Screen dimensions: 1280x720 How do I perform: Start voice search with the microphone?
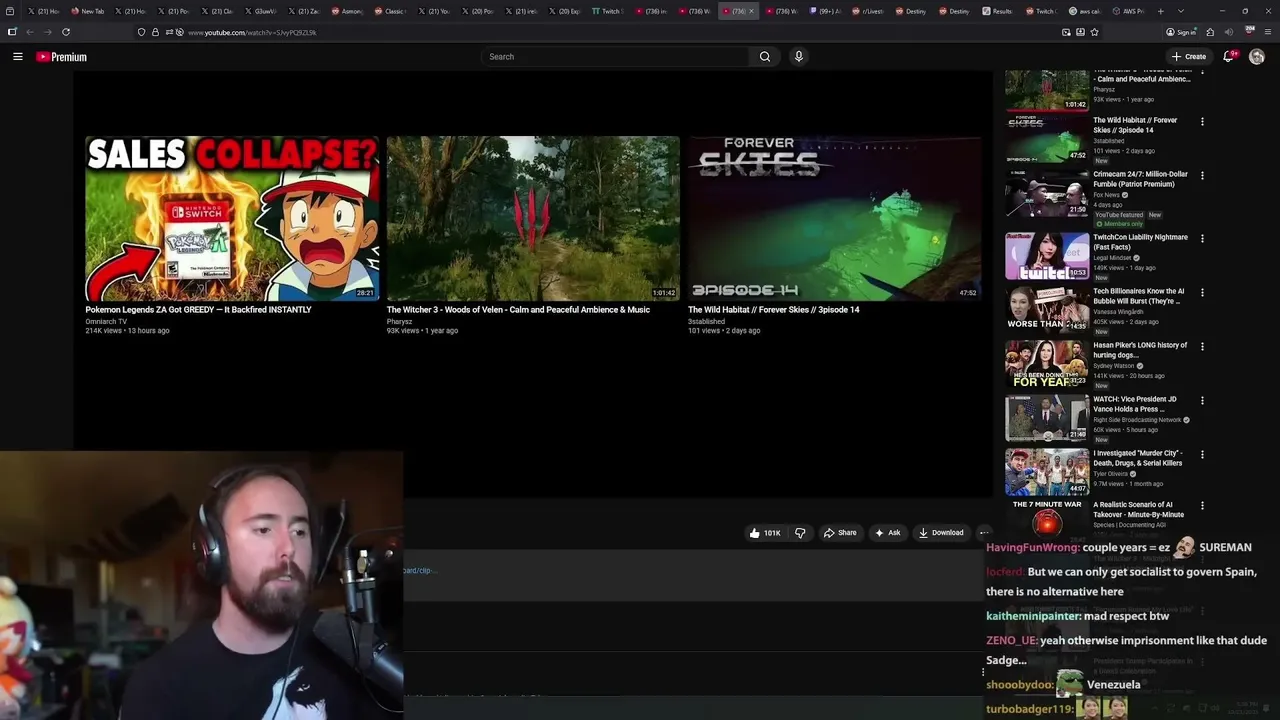click(x=798, y=57)
